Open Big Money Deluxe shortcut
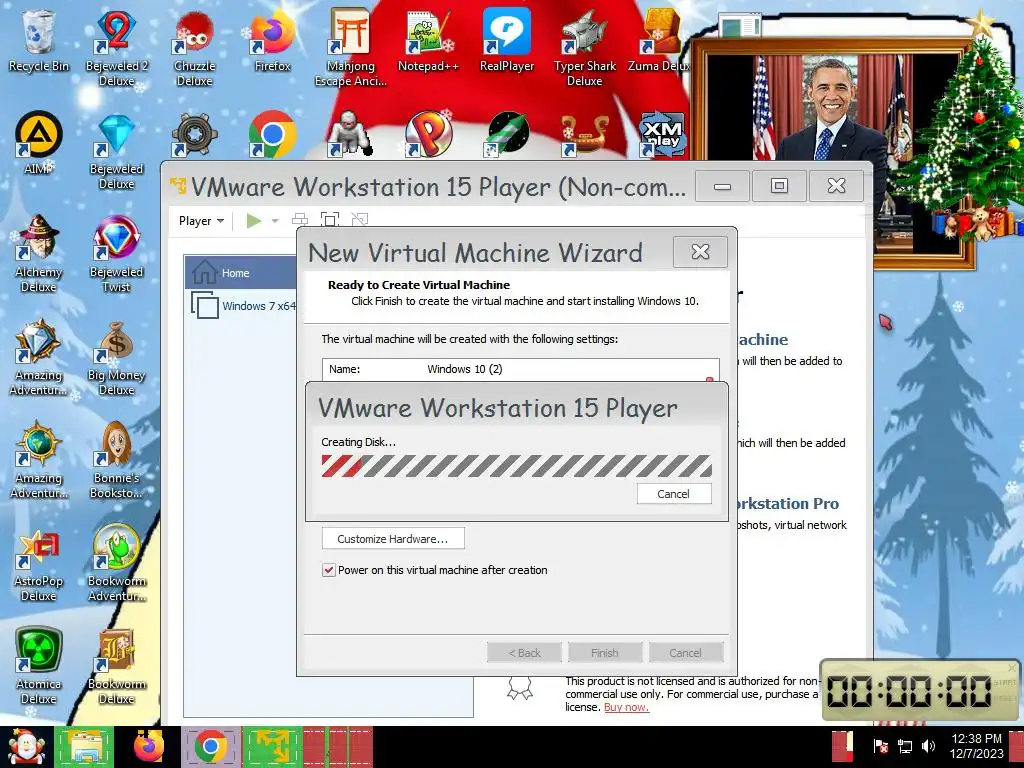The image size is (1024, 768). click(x=116, y=358)
